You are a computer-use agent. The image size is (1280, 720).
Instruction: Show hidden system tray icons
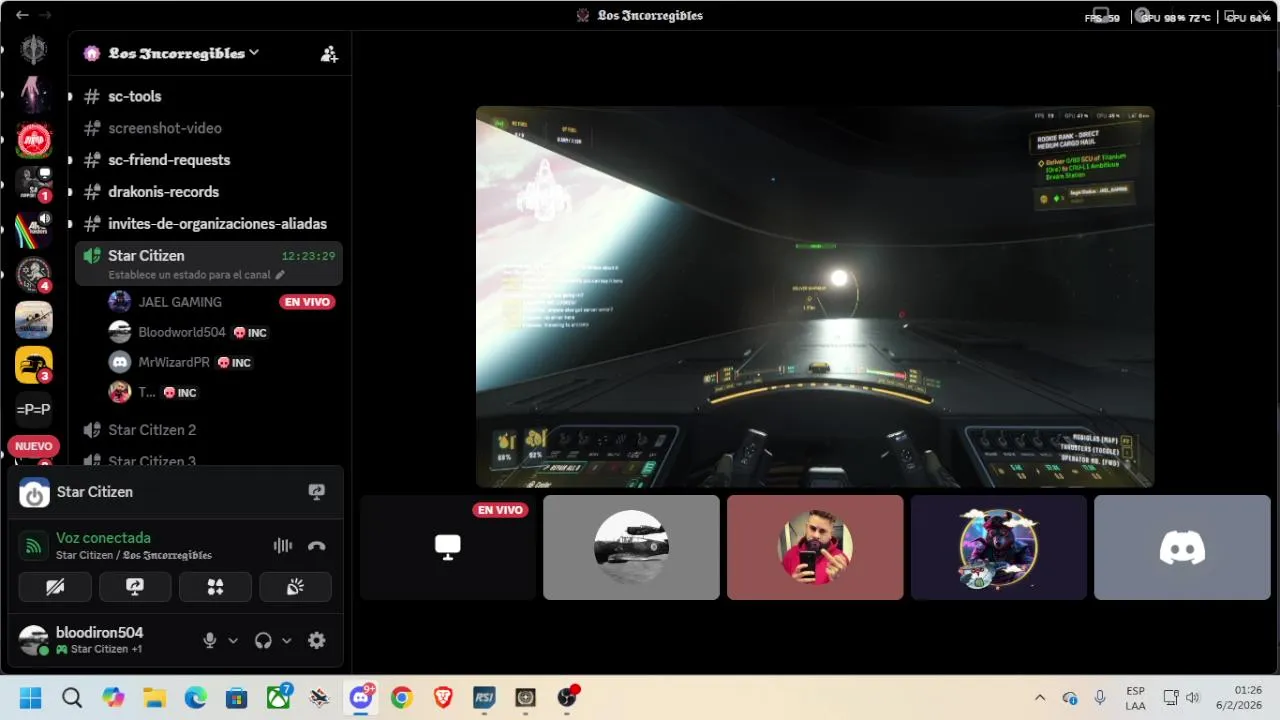point(1040,698)
